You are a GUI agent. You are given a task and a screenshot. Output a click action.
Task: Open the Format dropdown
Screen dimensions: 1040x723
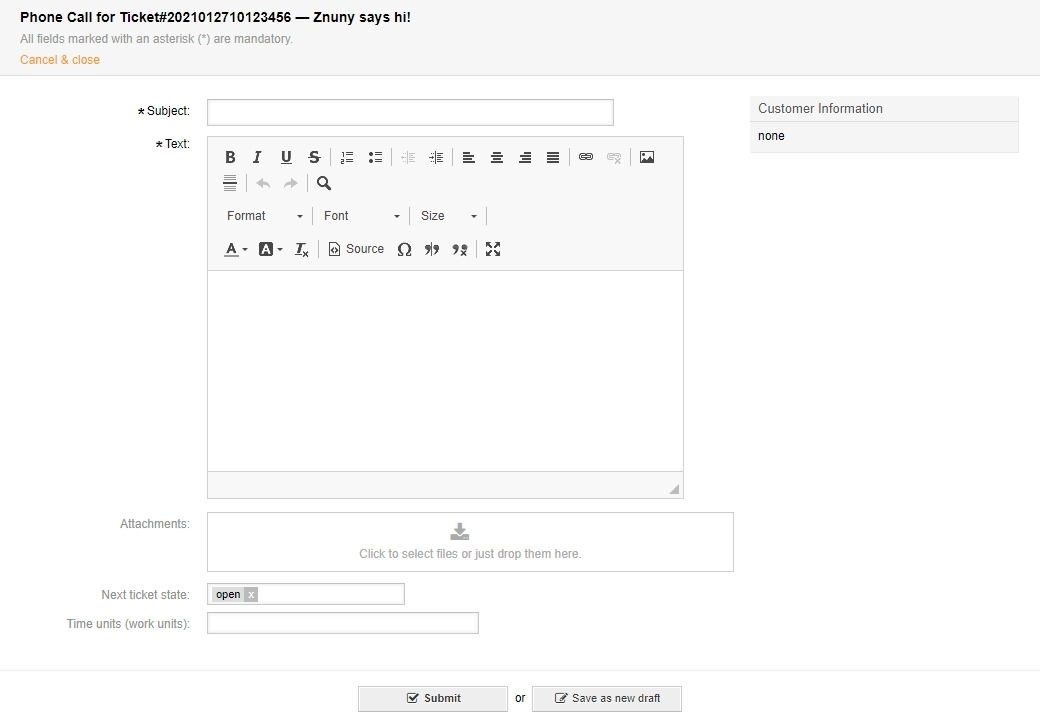264,216
